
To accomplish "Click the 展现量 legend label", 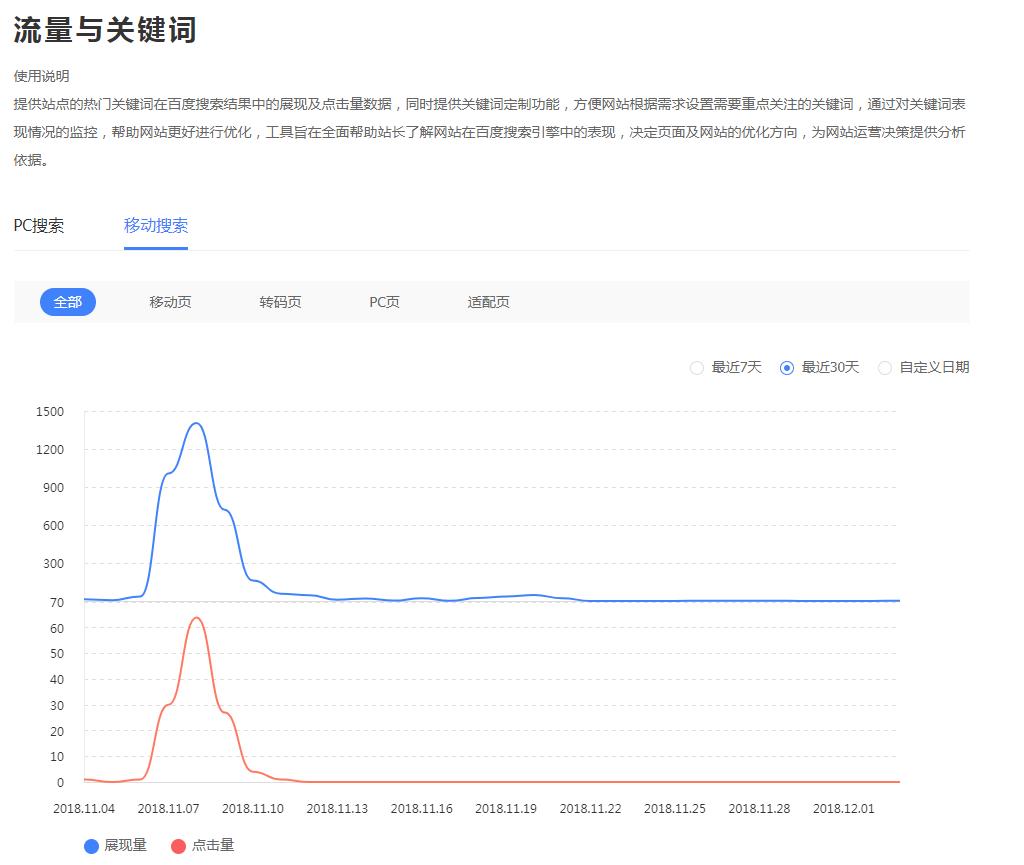I will 125,846.
